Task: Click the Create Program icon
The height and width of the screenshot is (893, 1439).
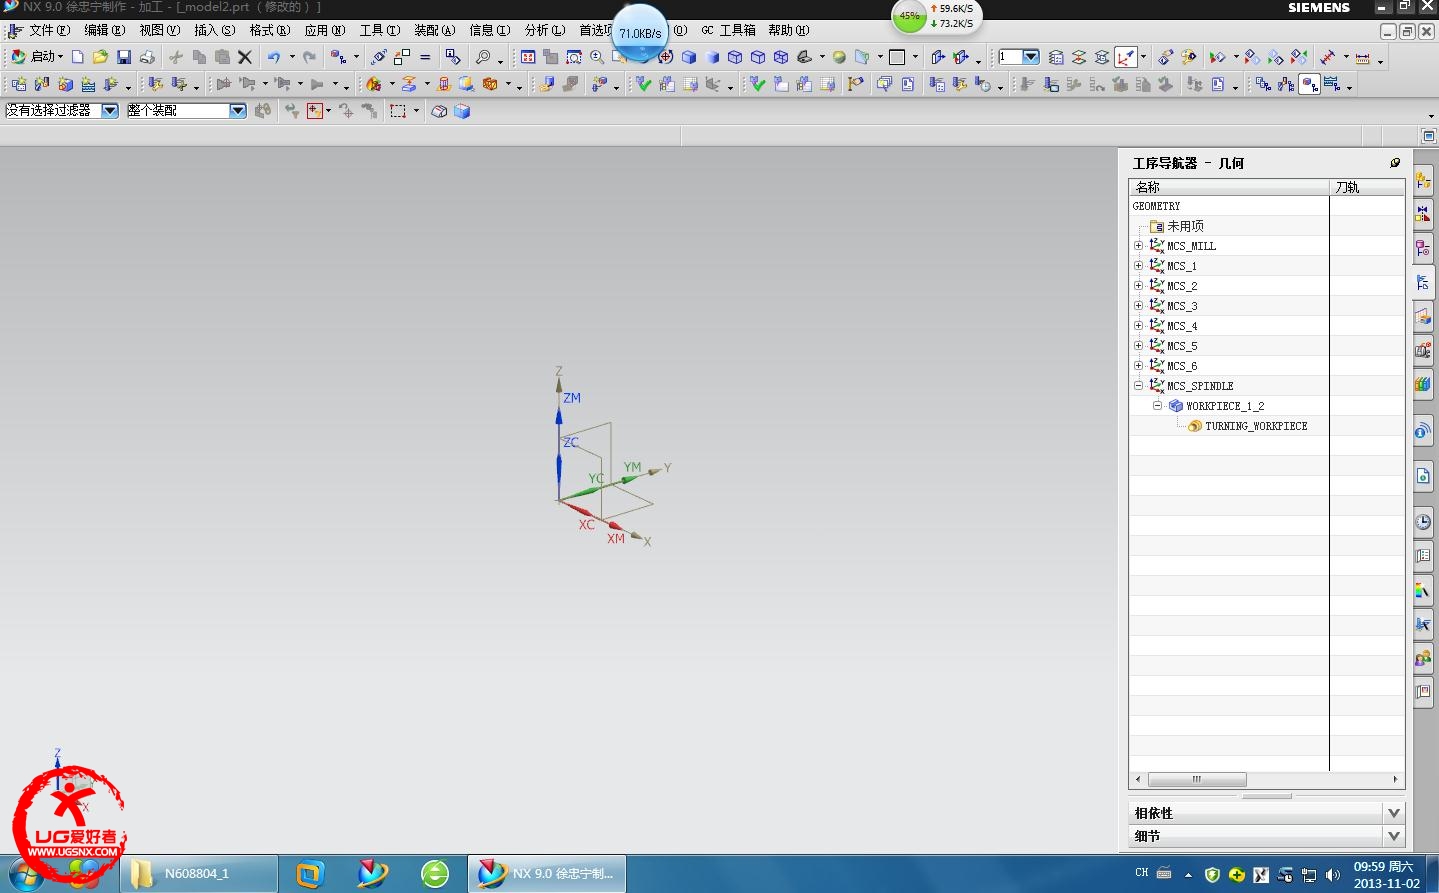Action: 19,85
